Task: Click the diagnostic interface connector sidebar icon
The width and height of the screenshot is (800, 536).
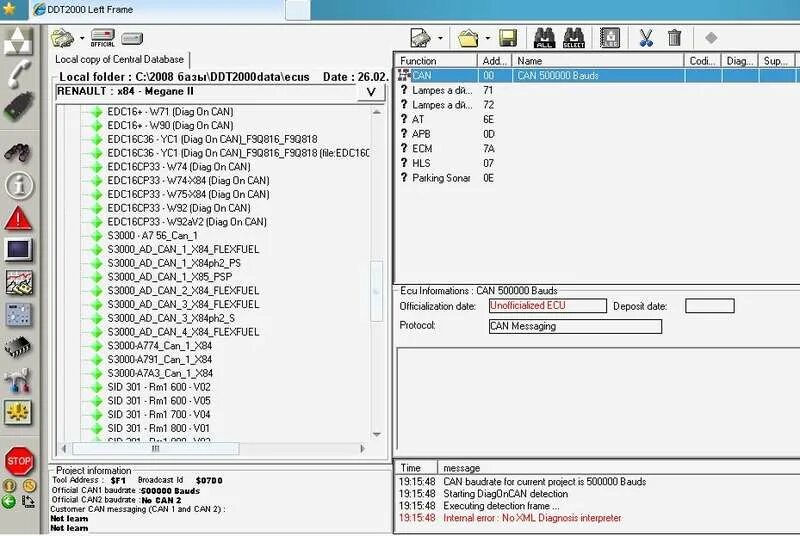Action: [x=18, y=106]
